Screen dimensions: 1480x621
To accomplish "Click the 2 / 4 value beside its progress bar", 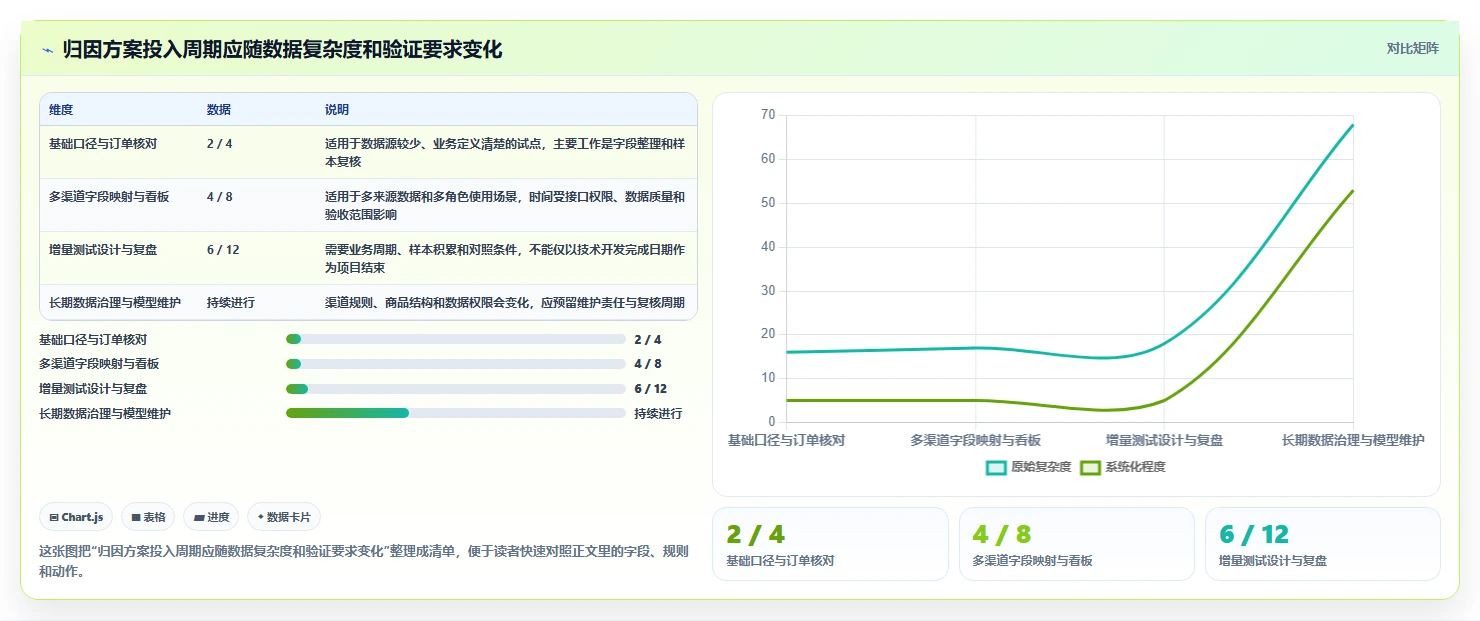I will click(x=647, y=340).
